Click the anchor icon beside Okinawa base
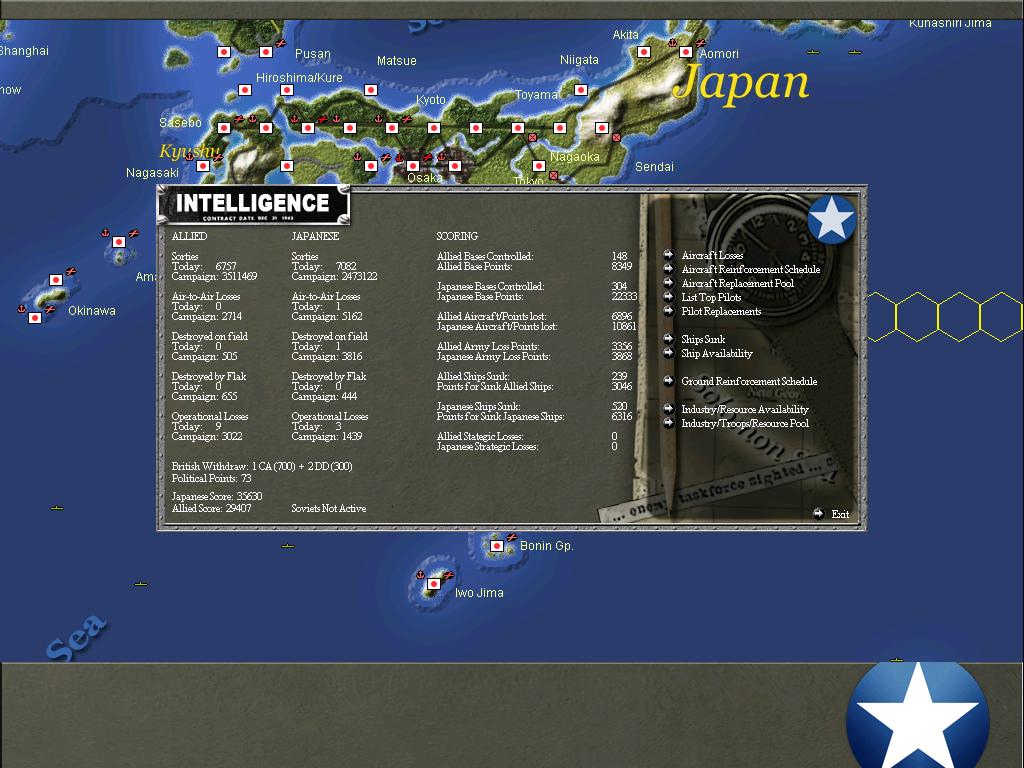 (21, 309)
